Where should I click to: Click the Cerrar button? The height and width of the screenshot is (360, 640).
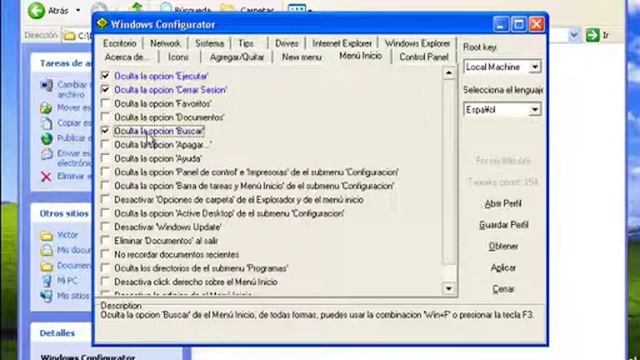tap(503, 289)
